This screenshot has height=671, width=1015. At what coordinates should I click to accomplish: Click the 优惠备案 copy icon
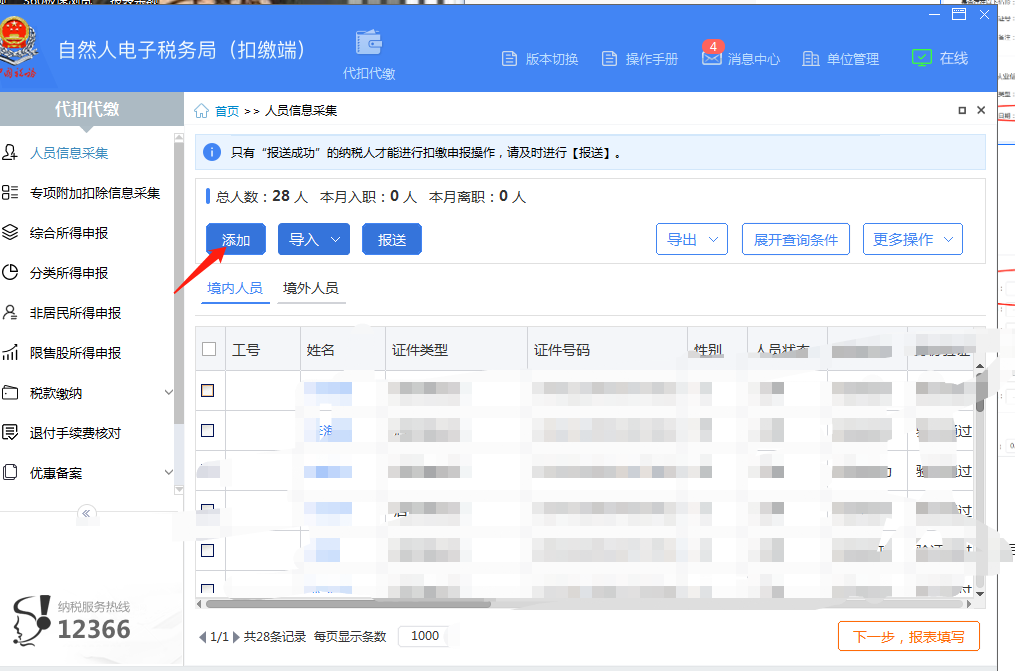10,472
